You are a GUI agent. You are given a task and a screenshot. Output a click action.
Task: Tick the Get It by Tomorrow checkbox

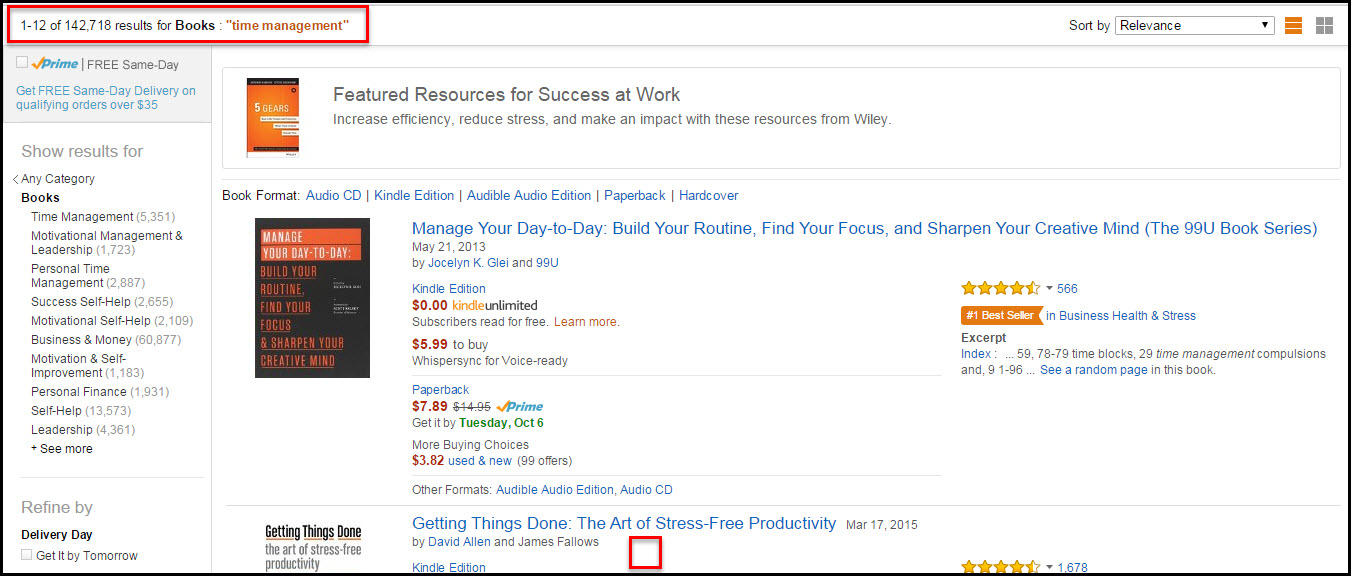click(27, 555)
